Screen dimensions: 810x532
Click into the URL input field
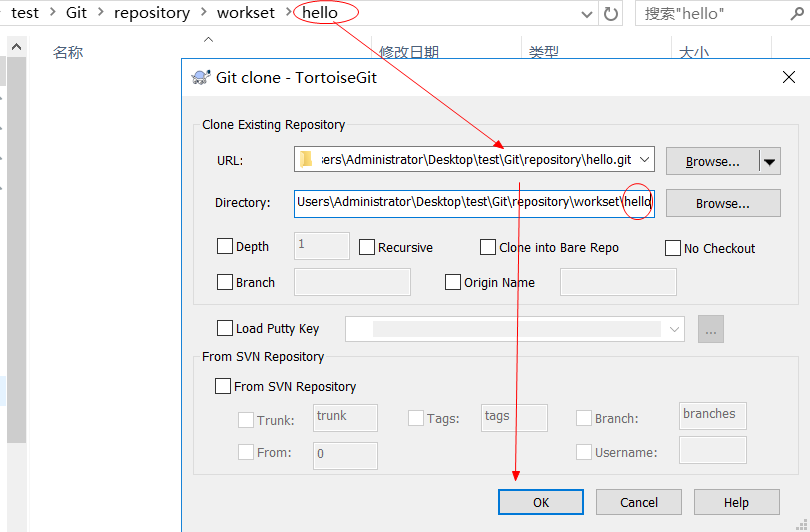474,160
